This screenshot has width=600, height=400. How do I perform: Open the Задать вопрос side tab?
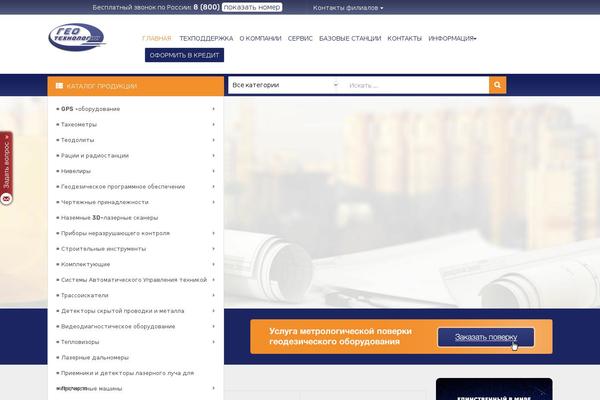[6, 168]
